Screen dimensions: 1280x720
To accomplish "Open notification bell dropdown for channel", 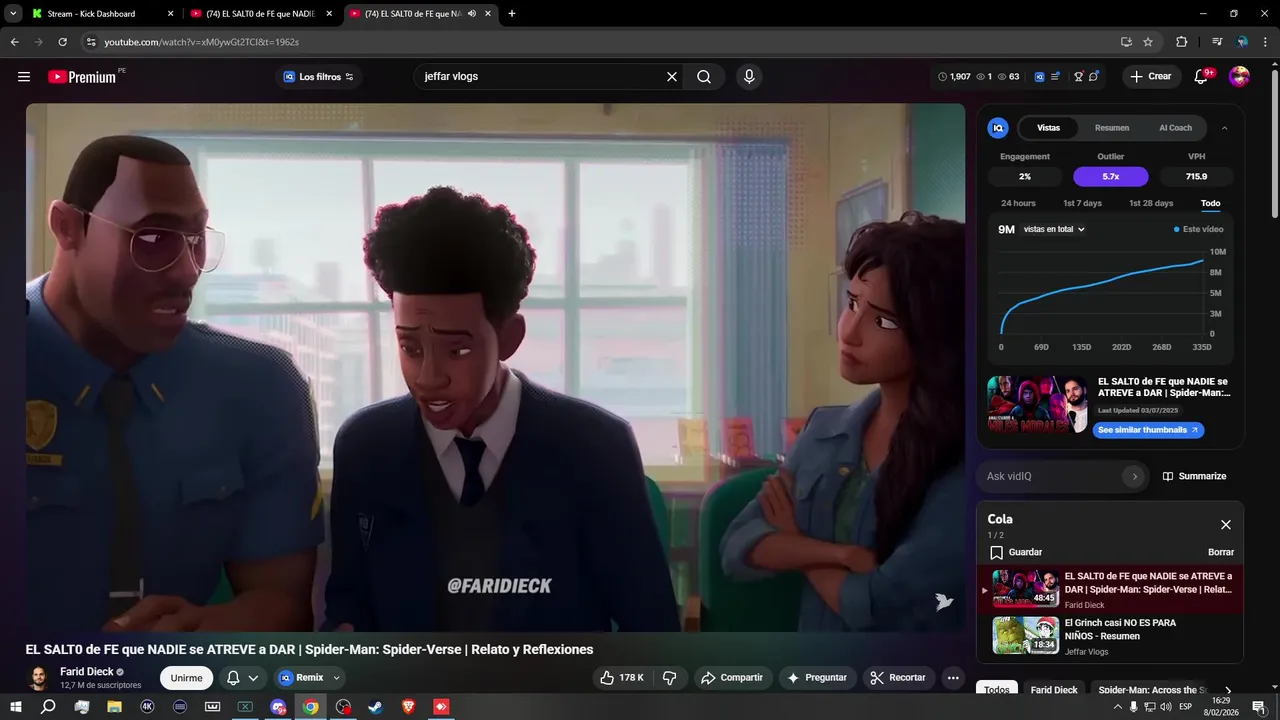I will coord(242,678).
